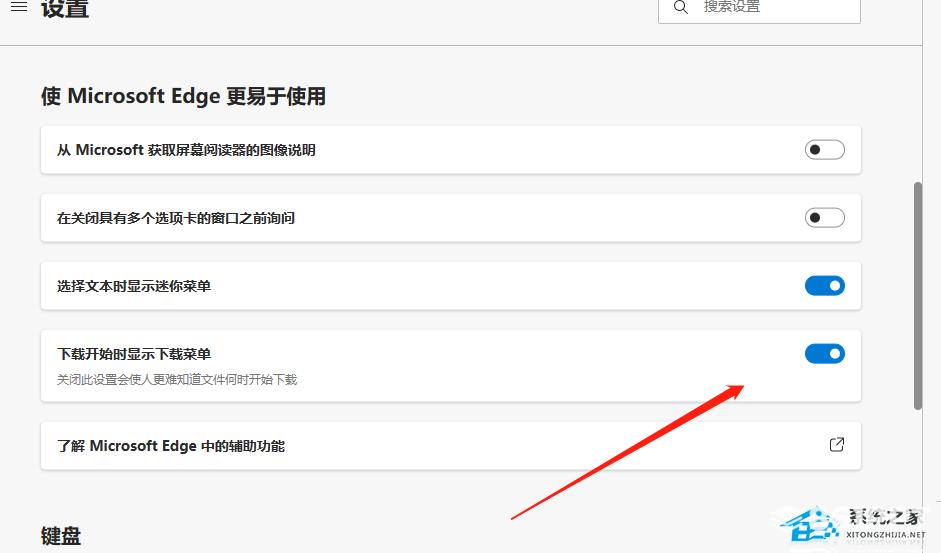Click the 使 Microsoft Edge 更易于使用 heading

coord(183,96)
